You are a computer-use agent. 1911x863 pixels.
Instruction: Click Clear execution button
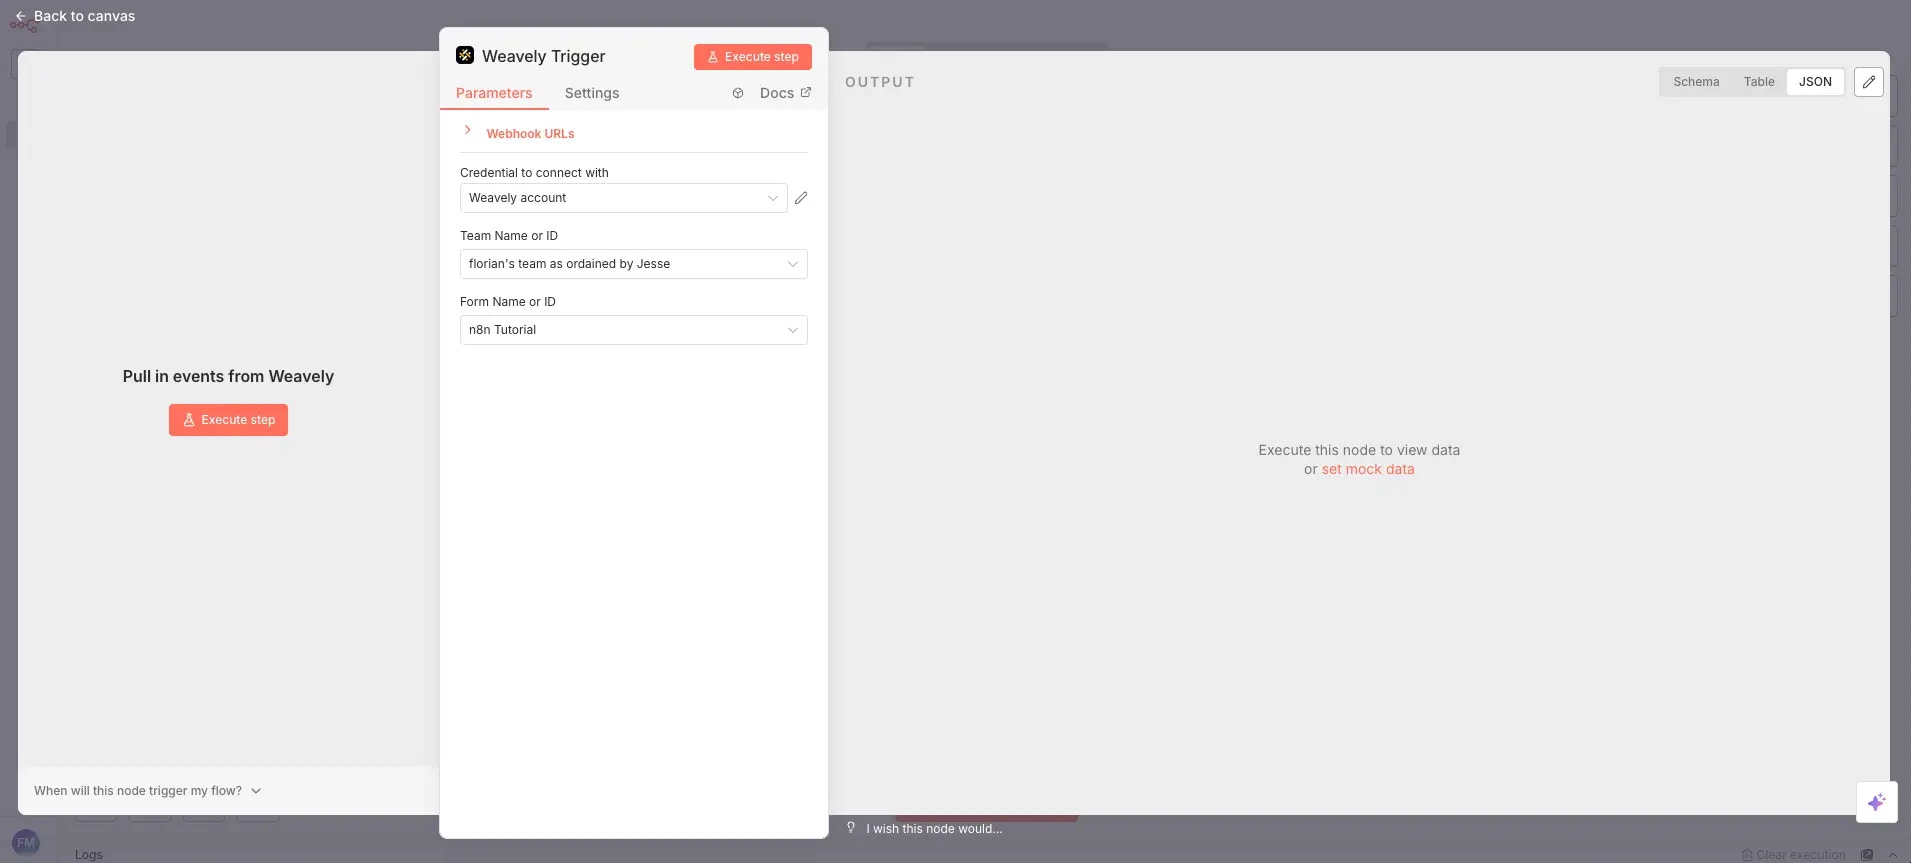click(x=1793, y=855)
